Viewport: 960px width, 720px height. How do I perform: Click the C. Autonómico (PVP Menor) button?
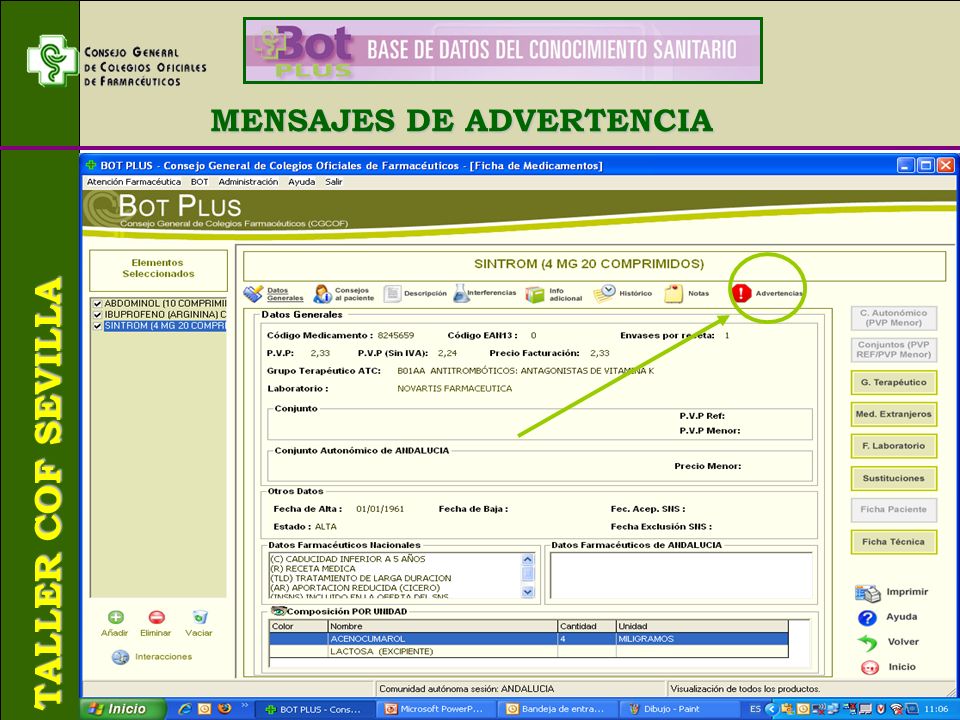coord(893,318)
